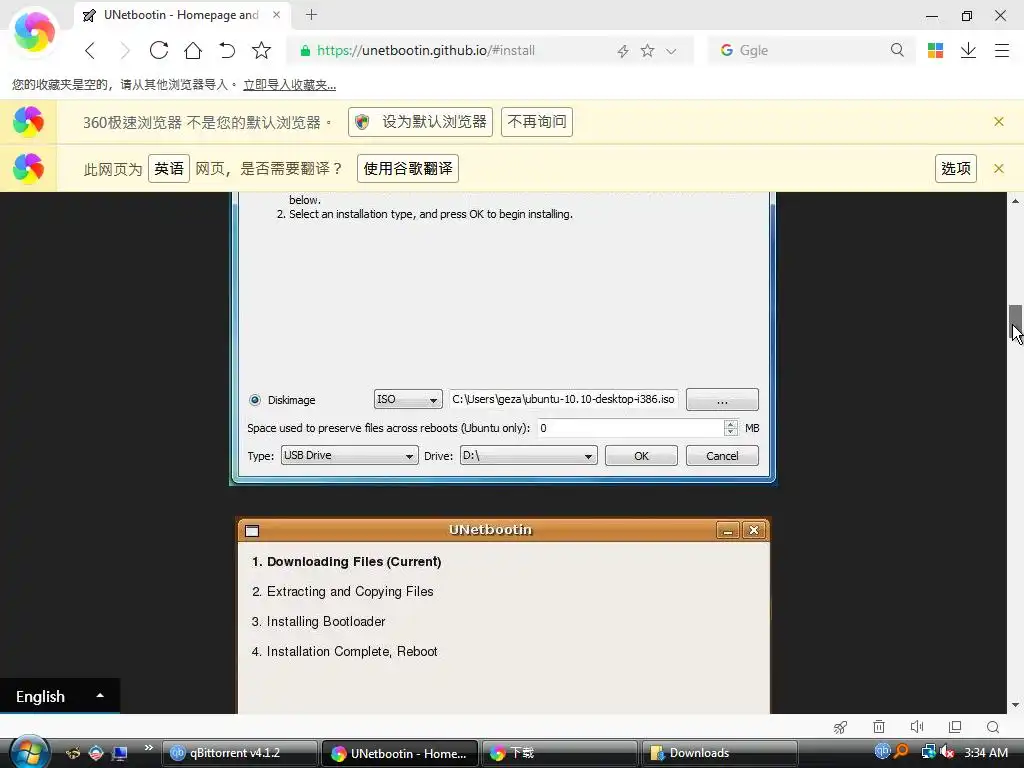Expand the address bar history chevron
This screenshot has height=768, width=1024.
(671, 51)
